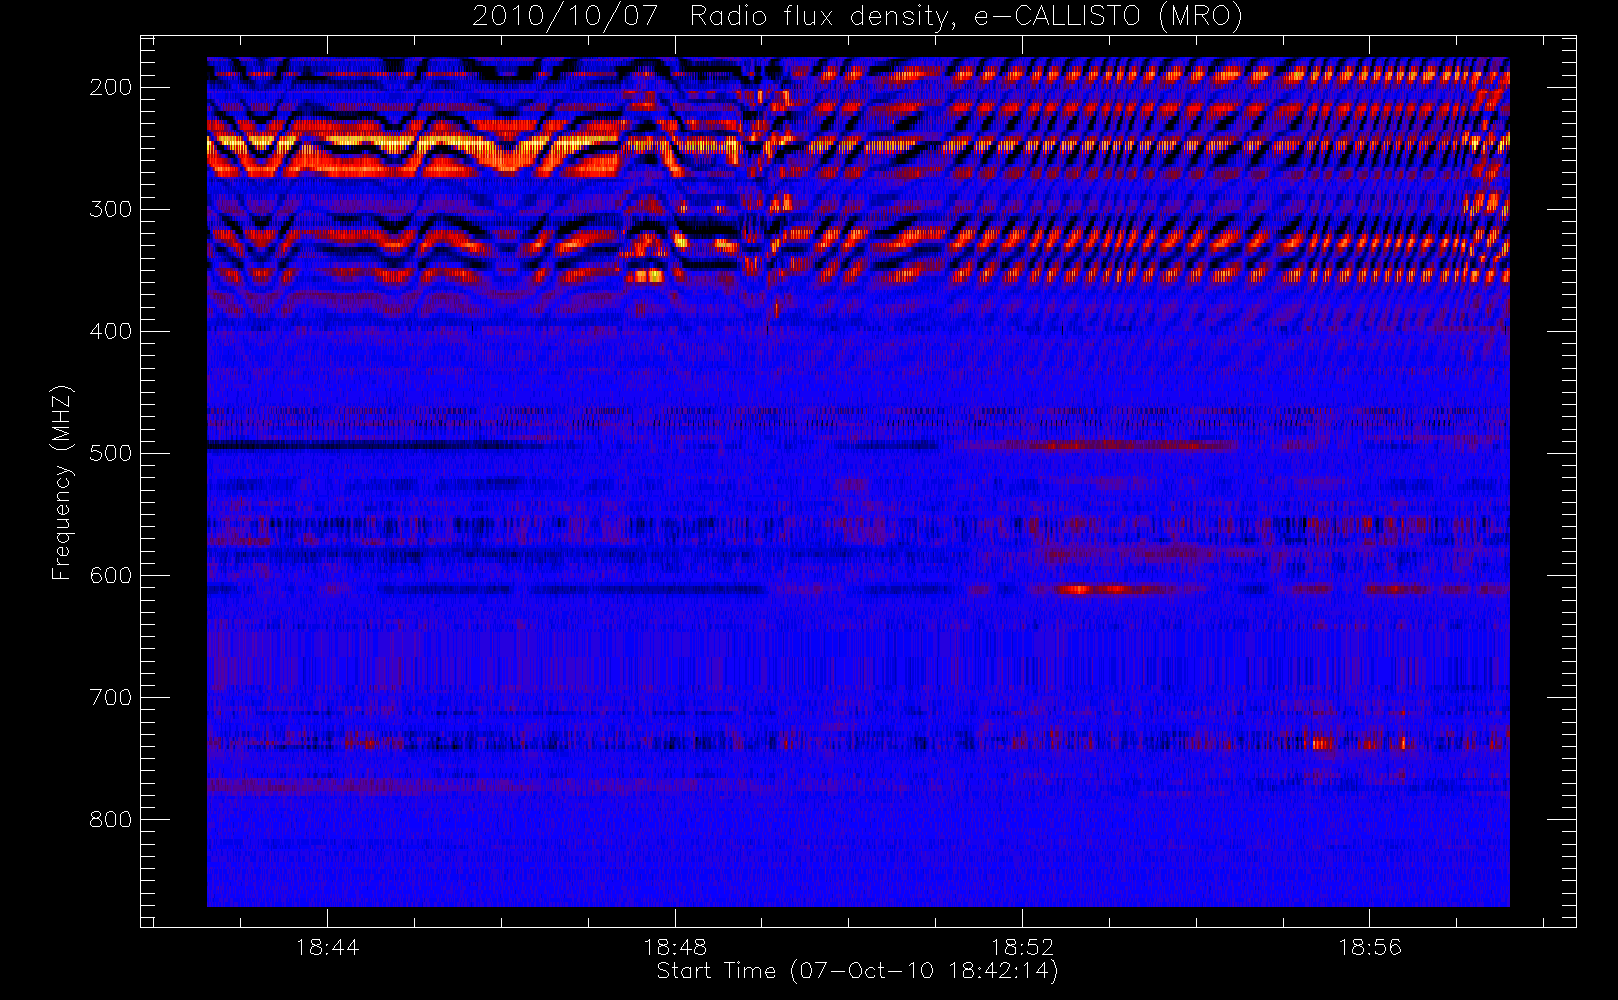Click the 400 frequency tick label
1618x1000 pixels.
point(111,331)
